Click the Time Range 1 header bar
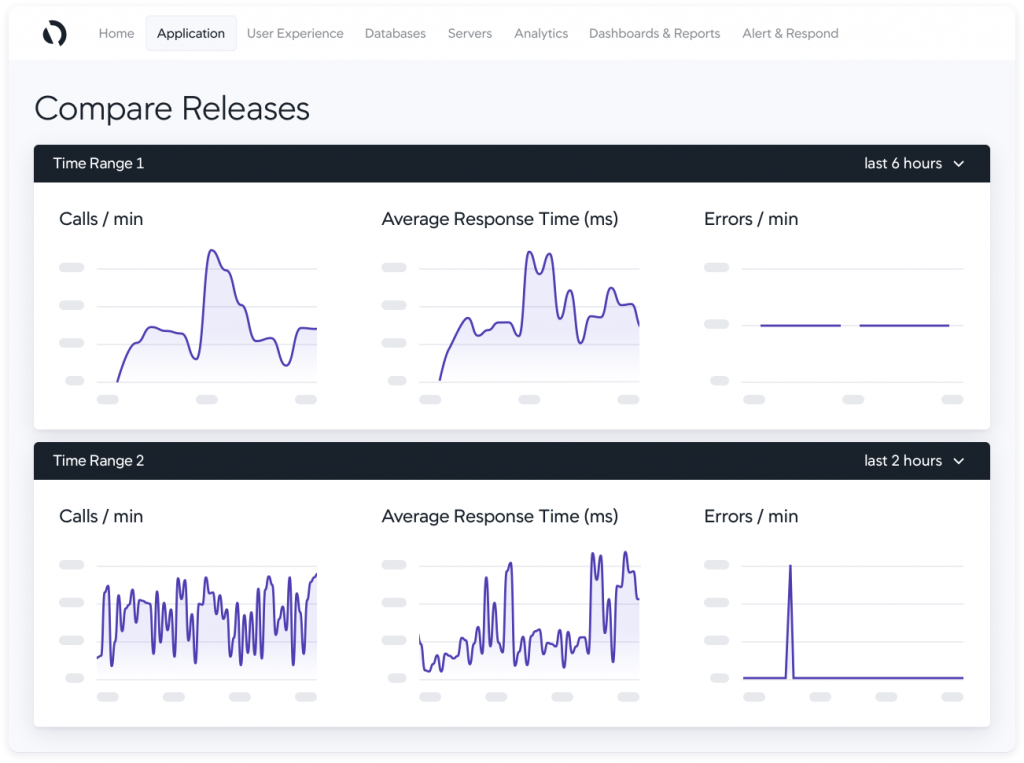Viewport: 1024px width, 763px height. (x=400, y=163)
